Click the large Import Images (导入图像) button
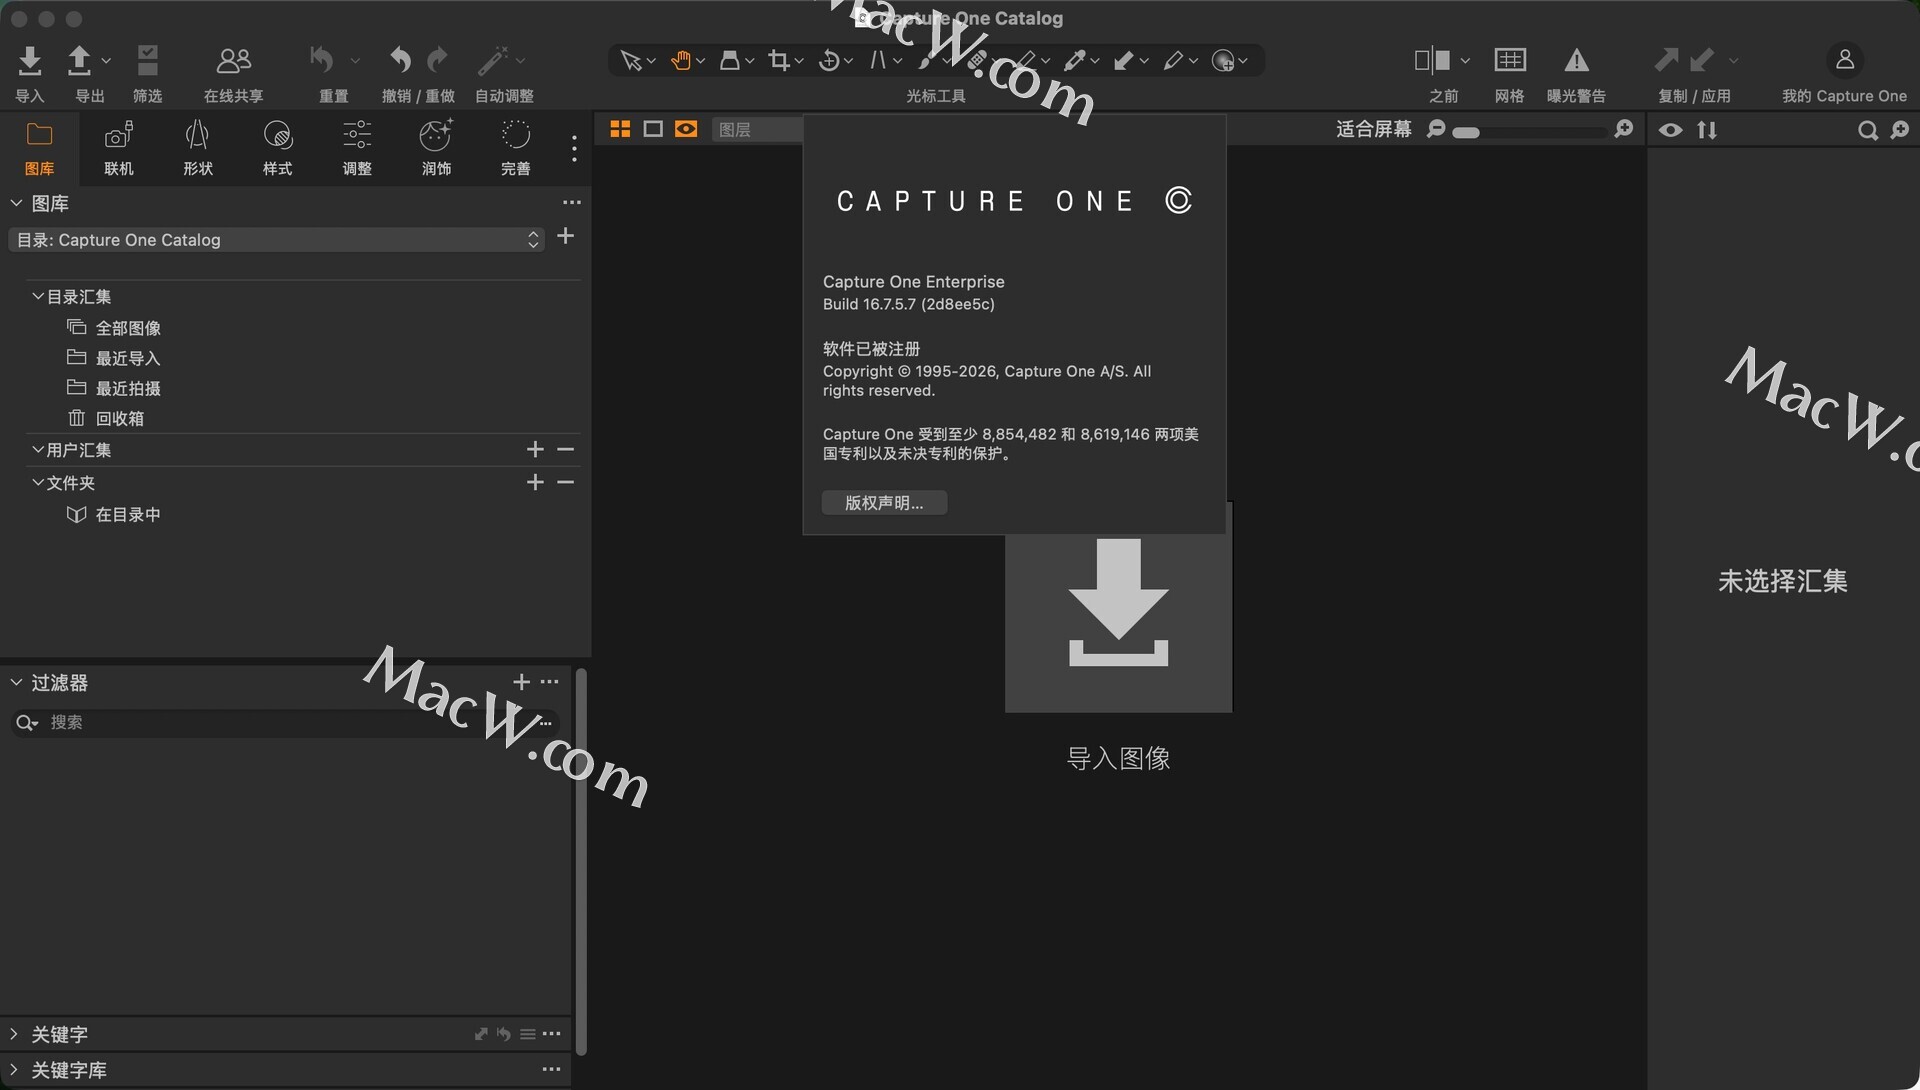1920x1090 pixels. pyautogui.click(x=1118, y=620)
